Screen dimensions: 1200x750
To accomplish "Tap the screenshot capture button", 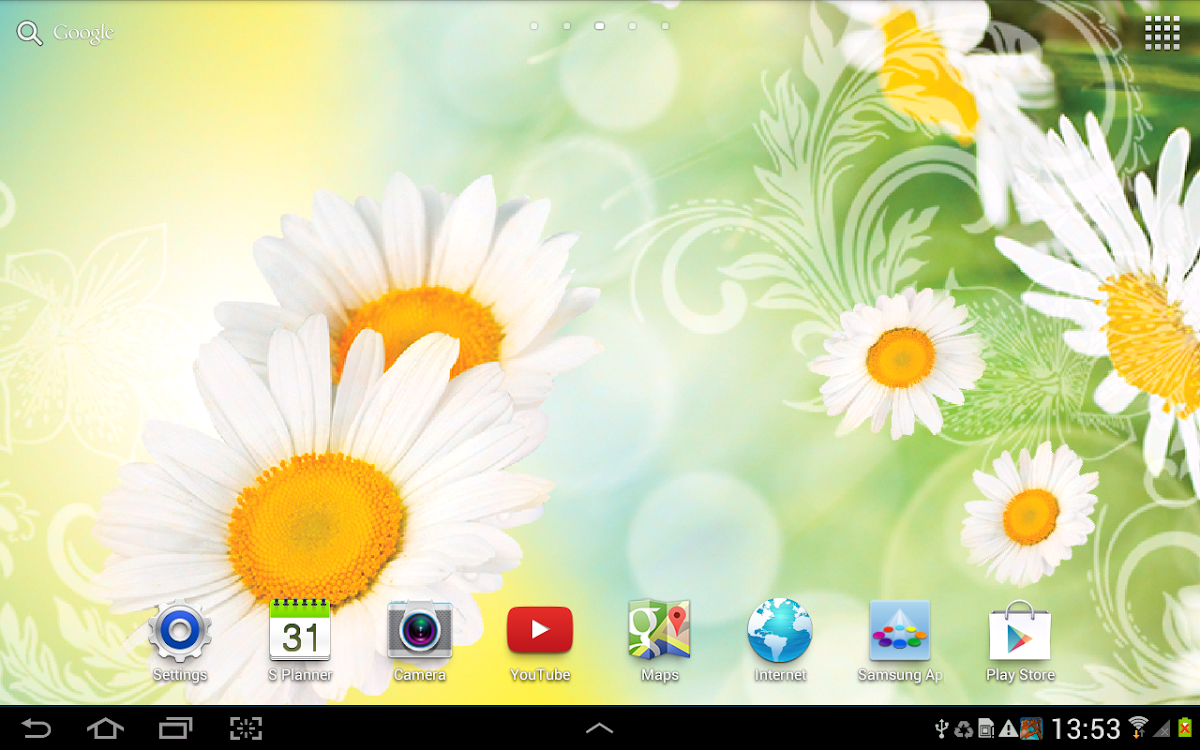I will tap(246, 729).
